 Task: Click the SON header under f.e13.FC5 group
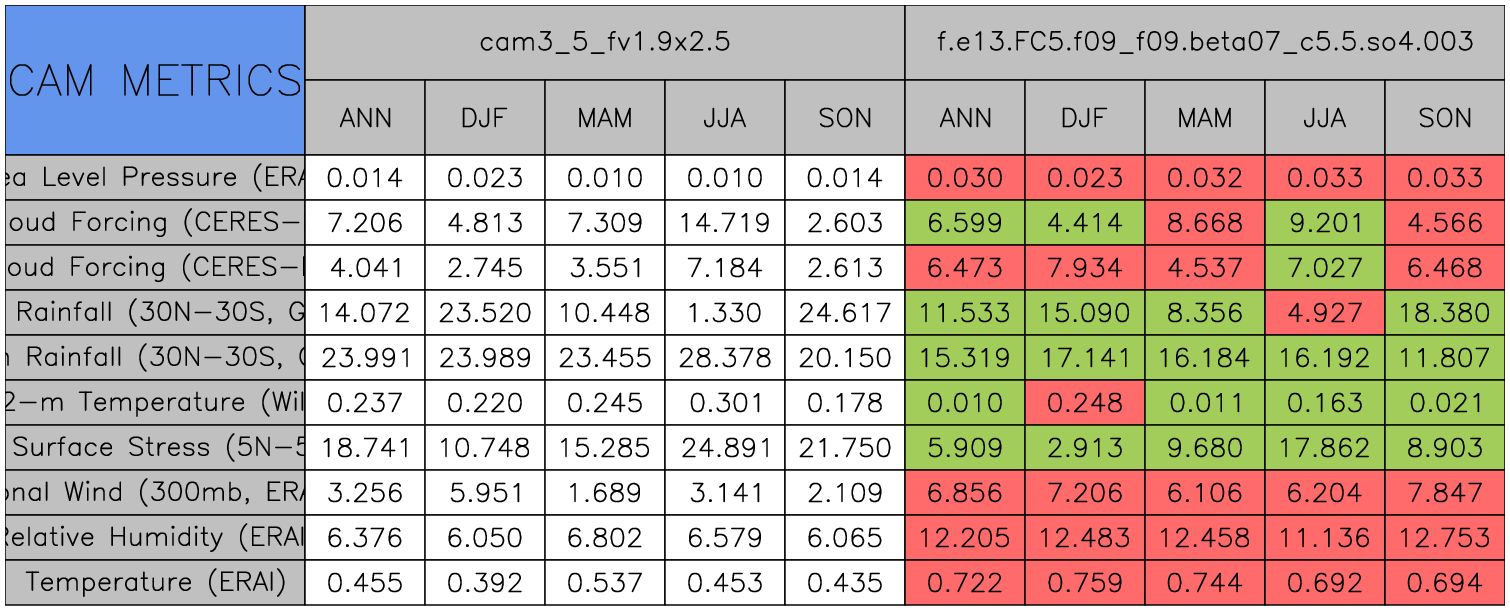pos(1444,118)
